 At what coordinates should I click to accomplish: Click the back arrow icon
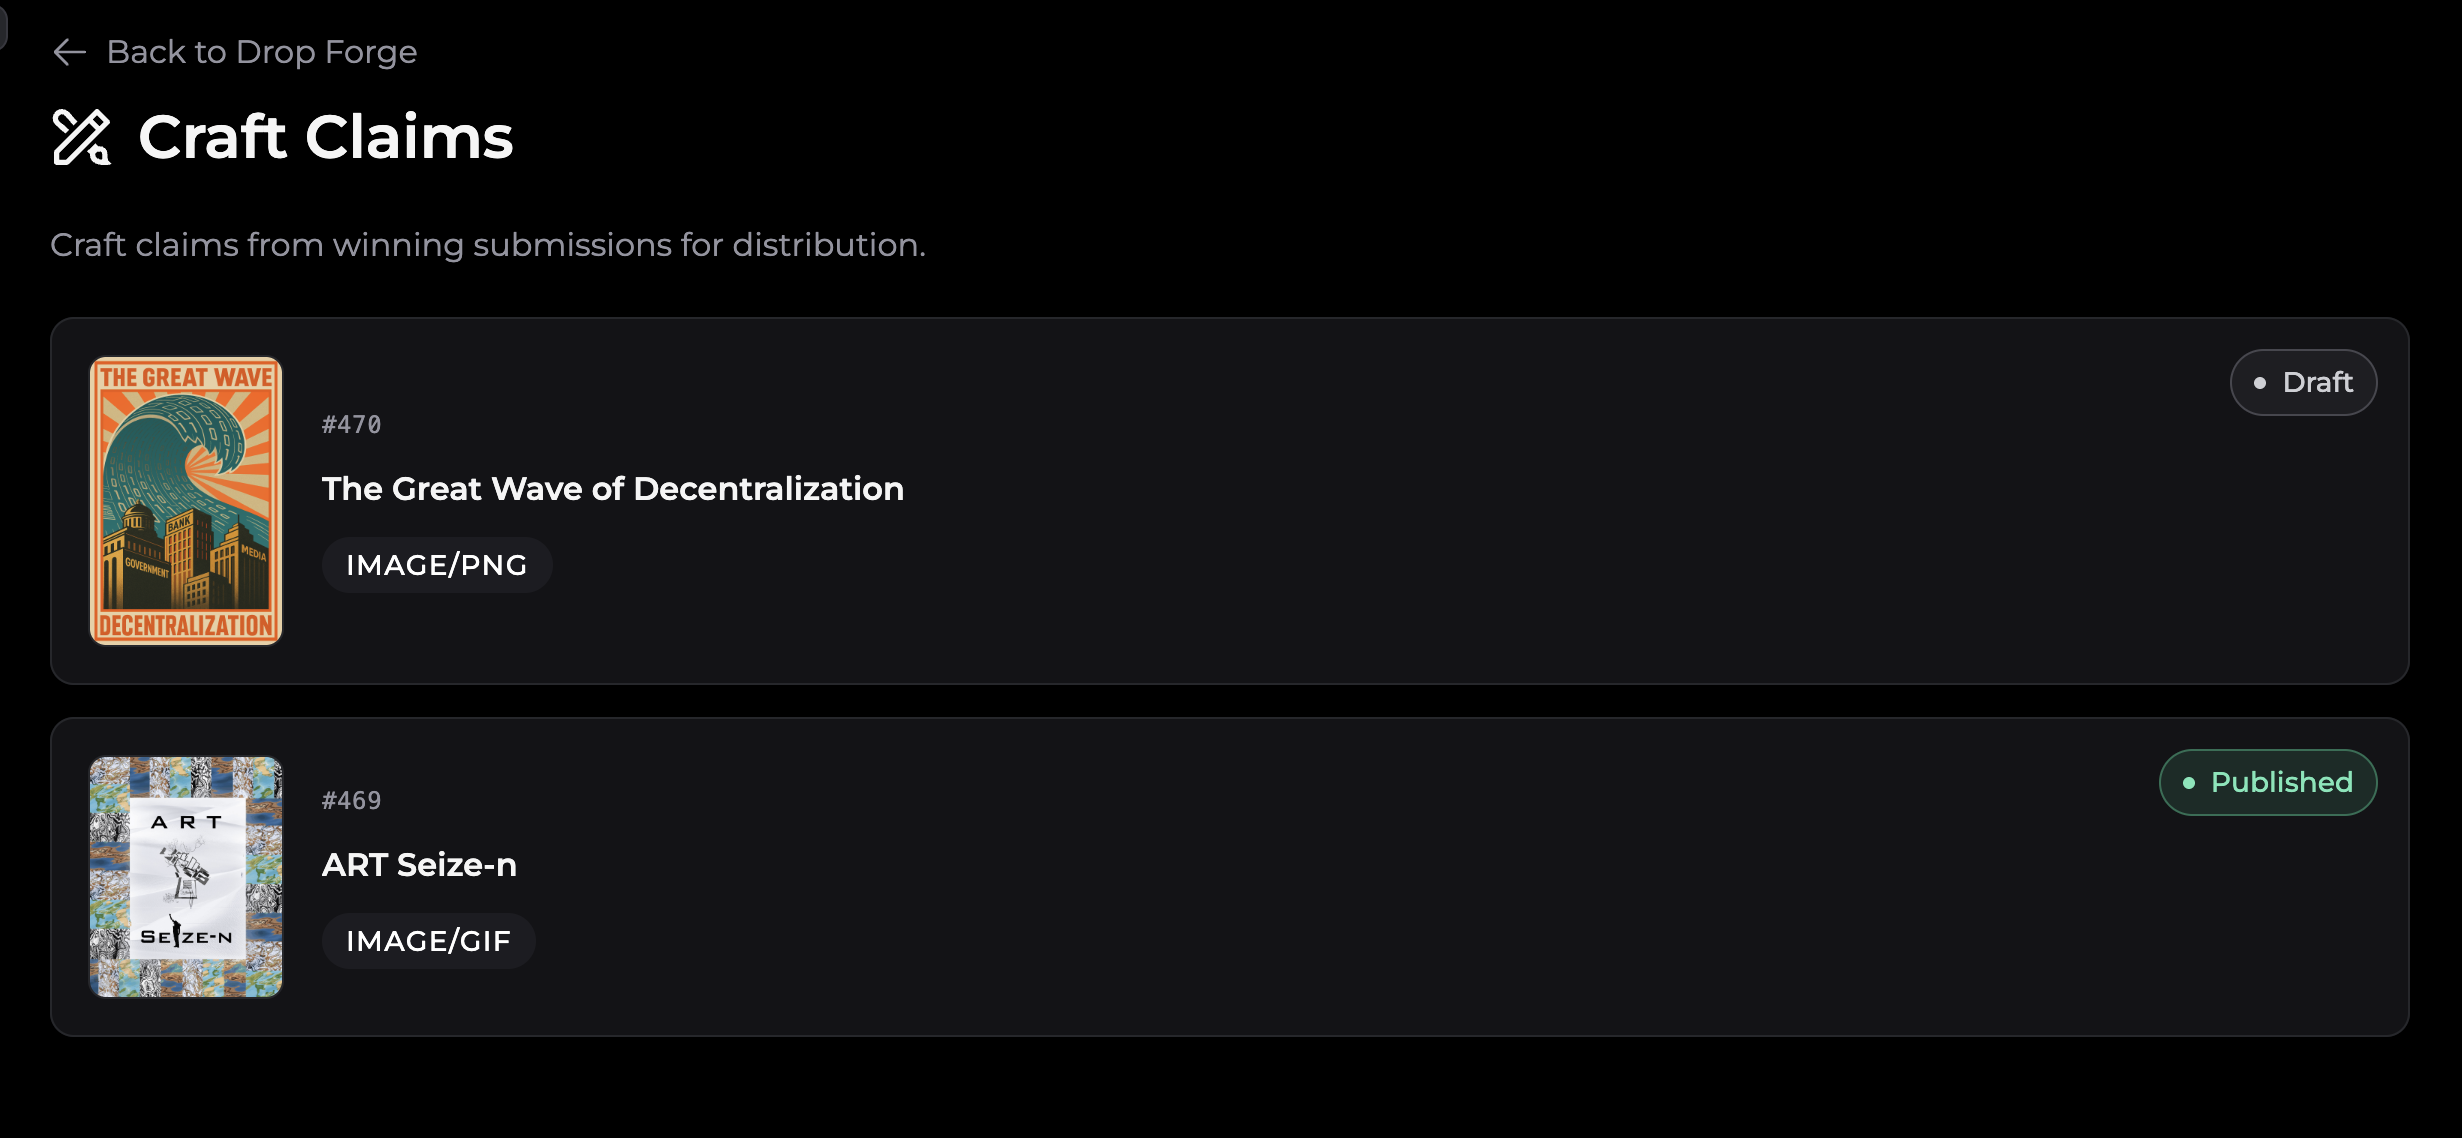coord(69,52)
